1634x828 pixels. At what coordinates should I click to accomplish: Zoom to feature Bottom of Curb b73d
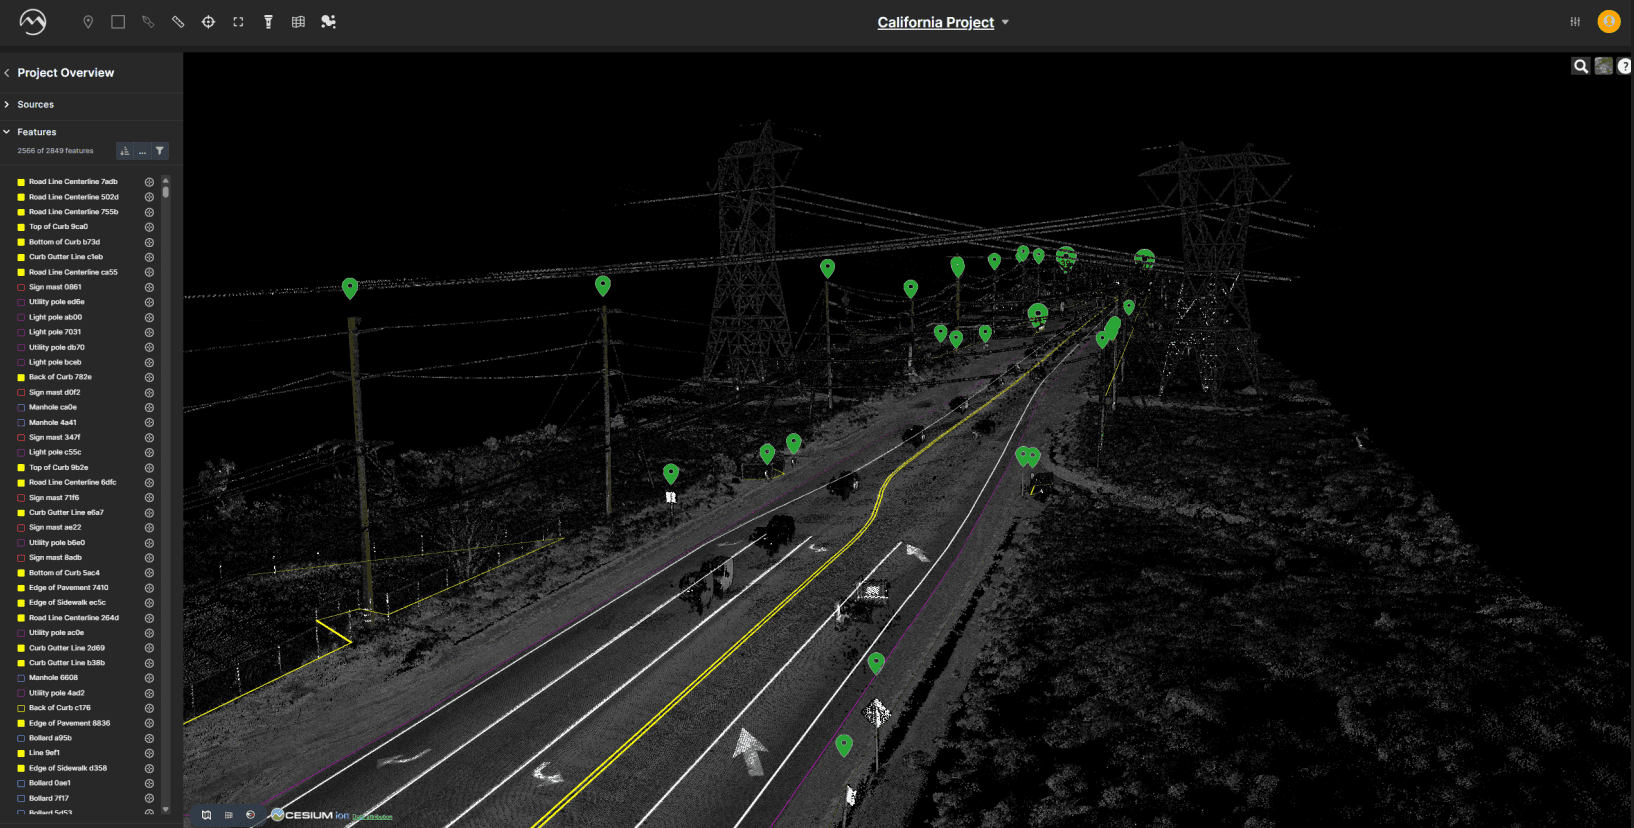[x=149, y=242]
